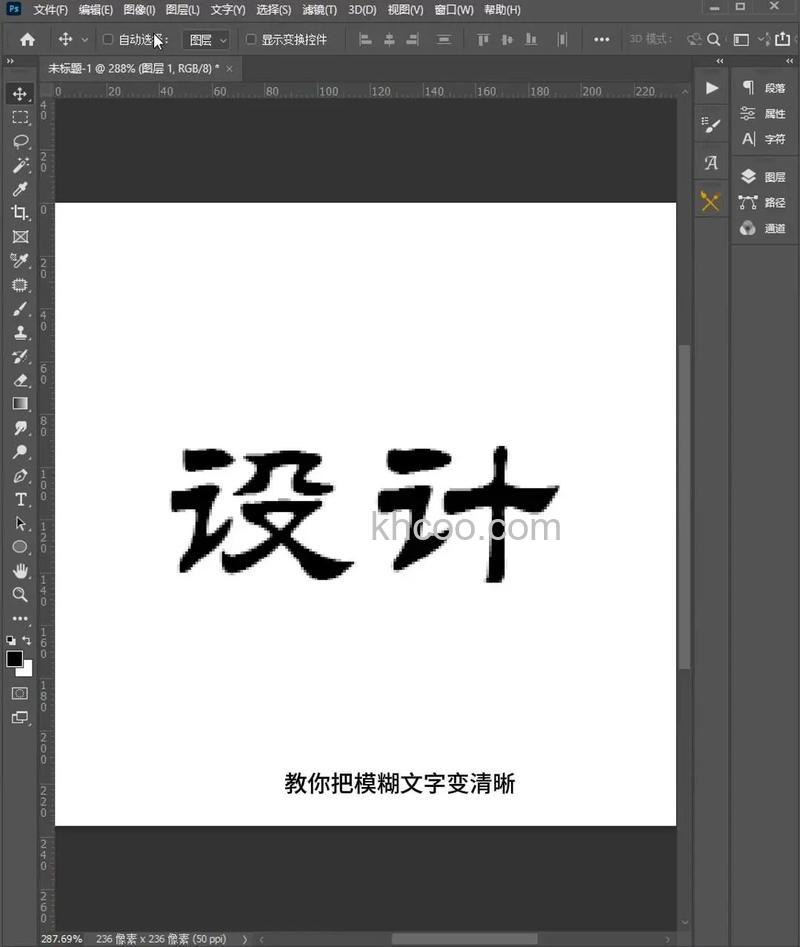Screen dimensions: 800x947
Task: Enable the 自动选择 checkbox
Action: tap(107, 40)
